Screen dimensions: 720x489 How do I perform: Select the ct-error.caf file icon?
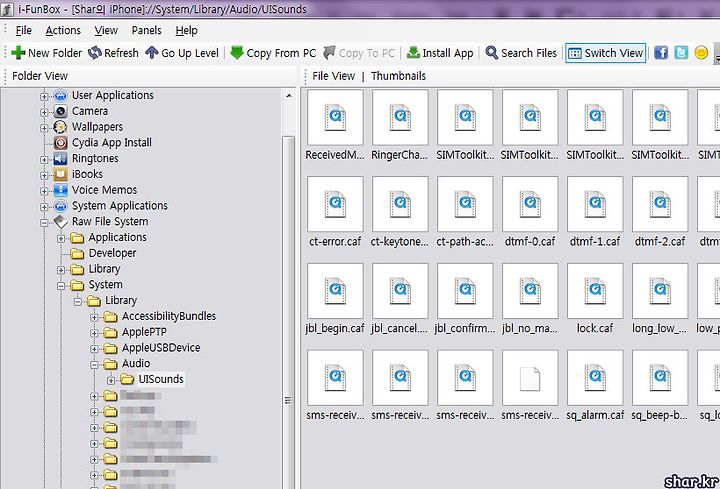click(335, 204)
